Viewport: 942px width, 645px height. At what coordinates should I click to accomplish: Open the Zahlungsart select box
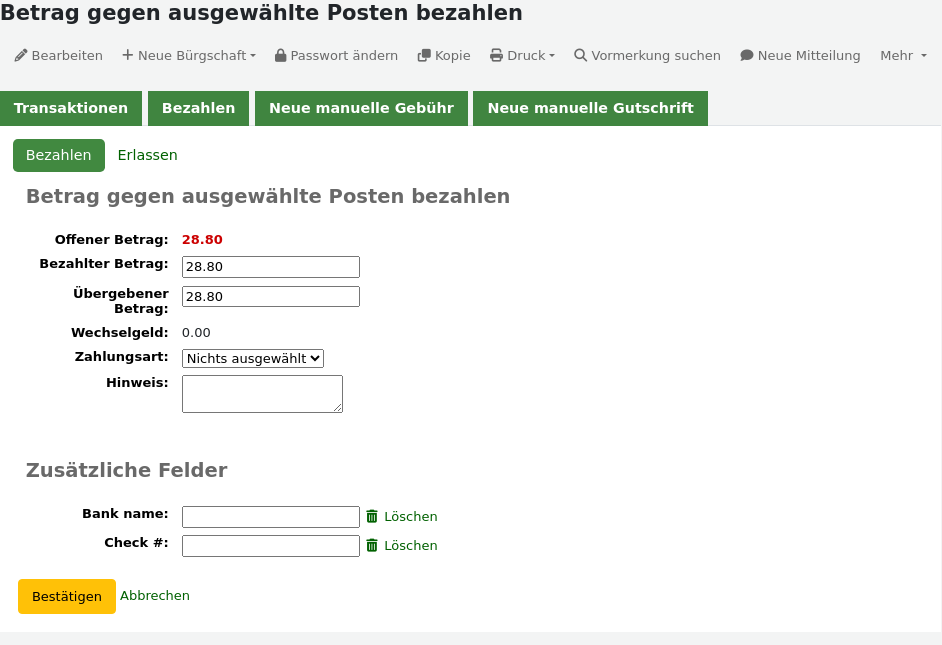253,359
